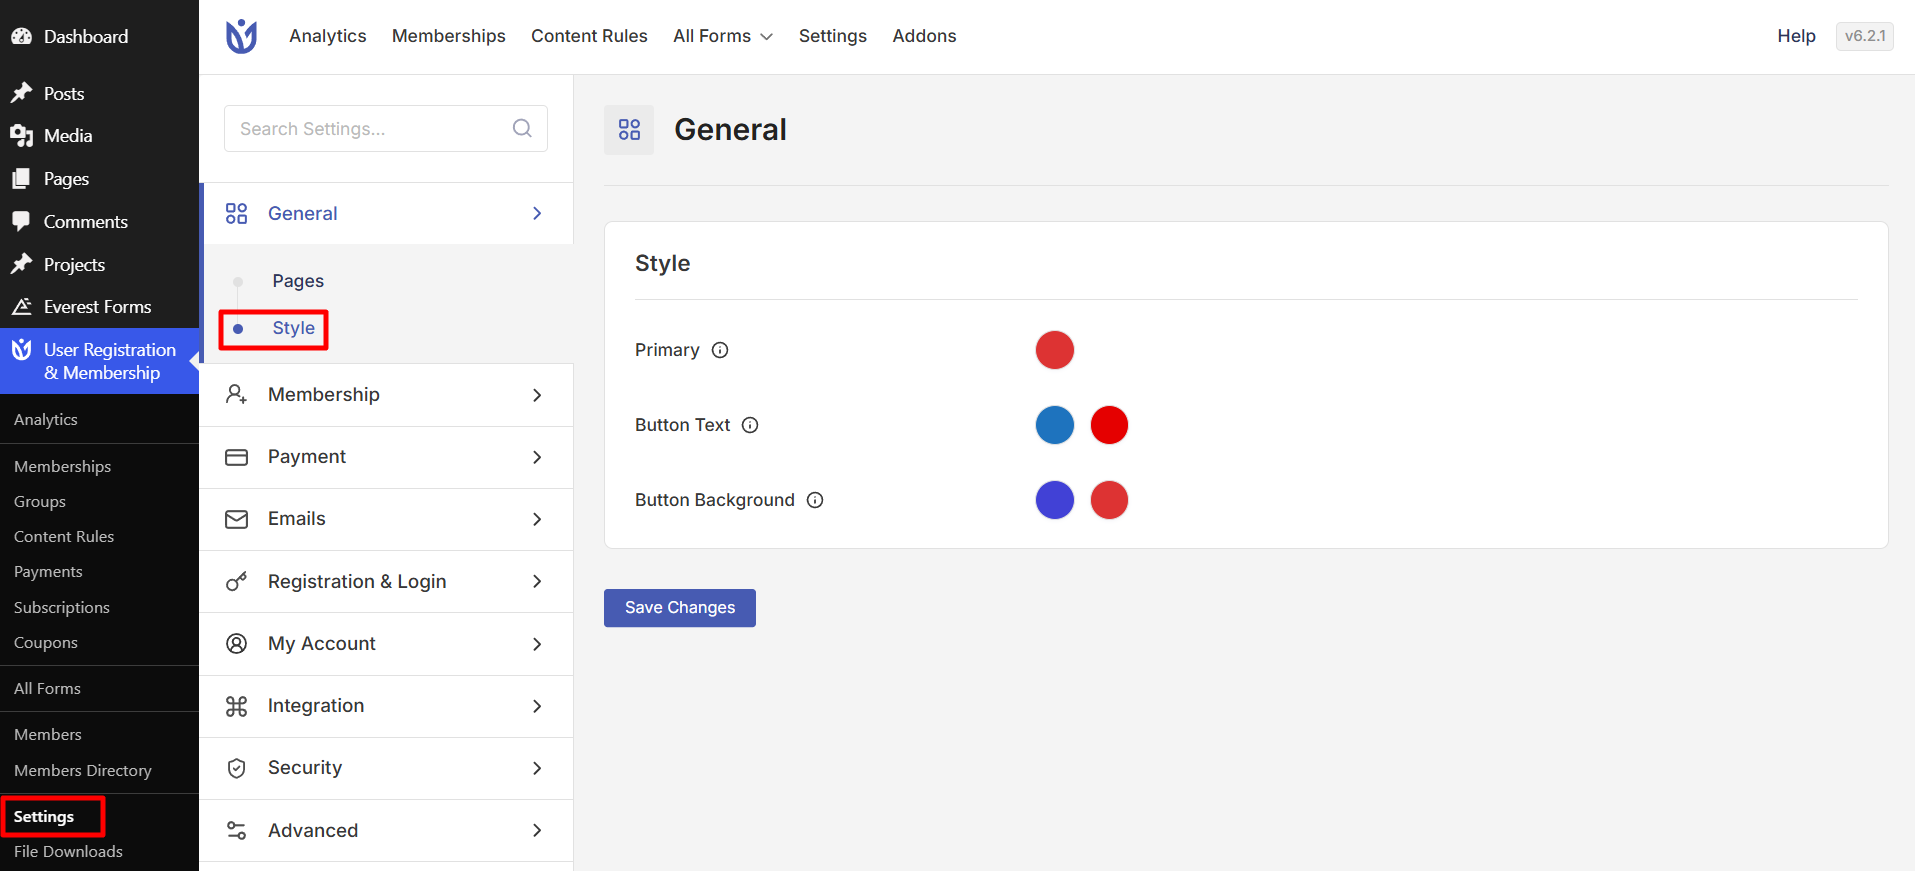
Task: Expand the Membership settings chevron
Action: point(537,395)
